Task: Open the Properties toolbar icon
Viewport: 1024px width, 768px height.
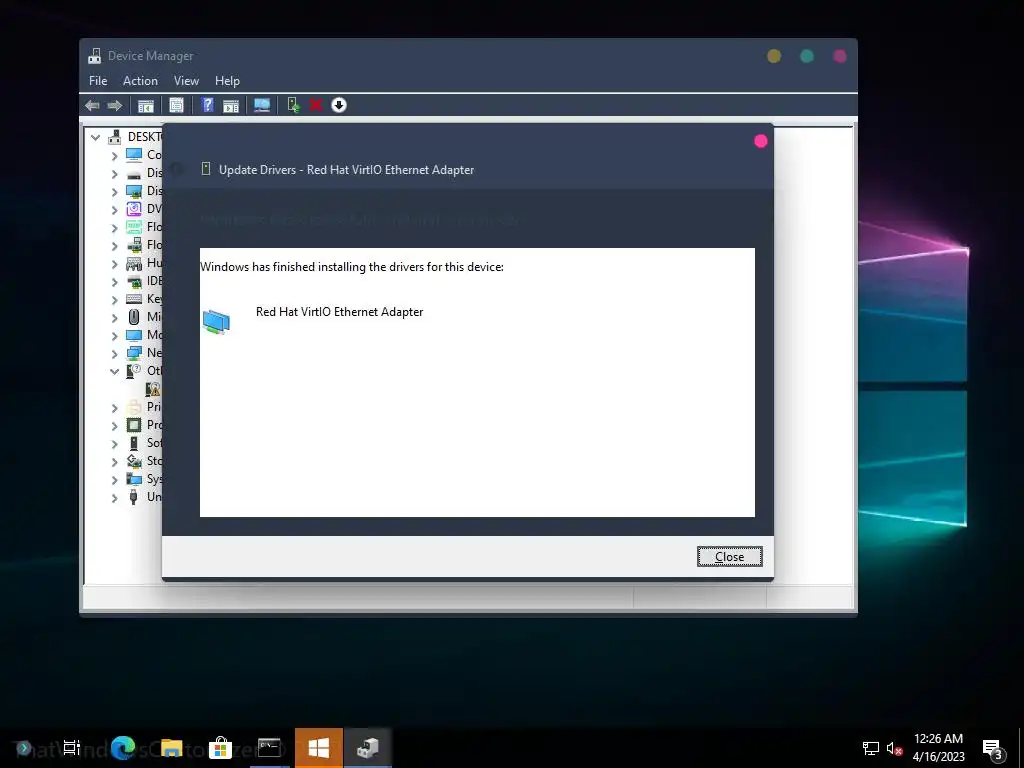Action: [176, 105]
